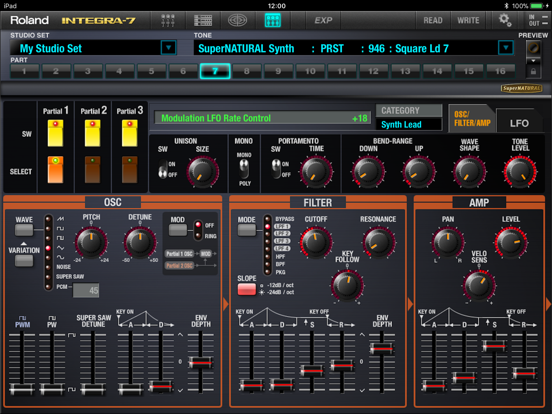Select Part 12

373,71
